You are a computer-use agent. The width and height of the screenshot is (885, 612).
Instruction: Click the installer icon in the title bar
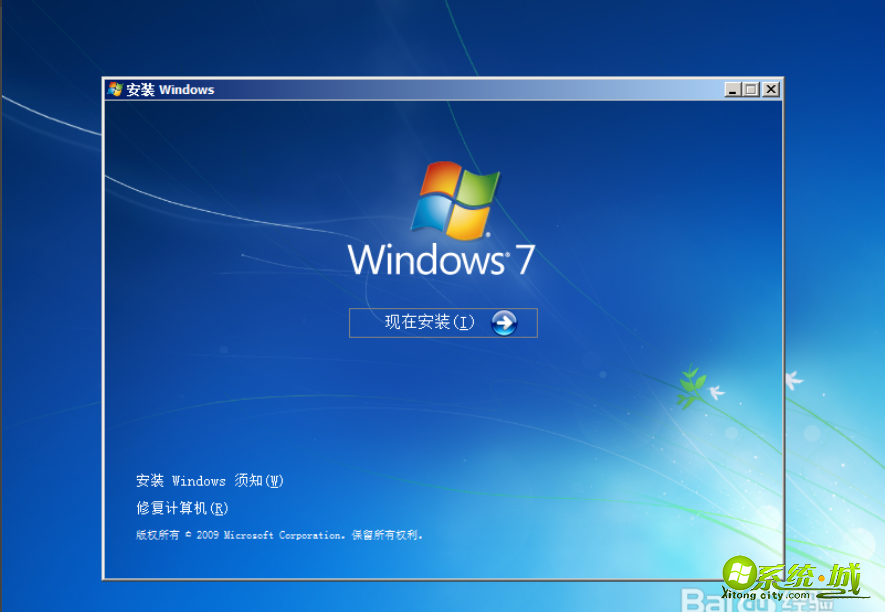point(112,89)
